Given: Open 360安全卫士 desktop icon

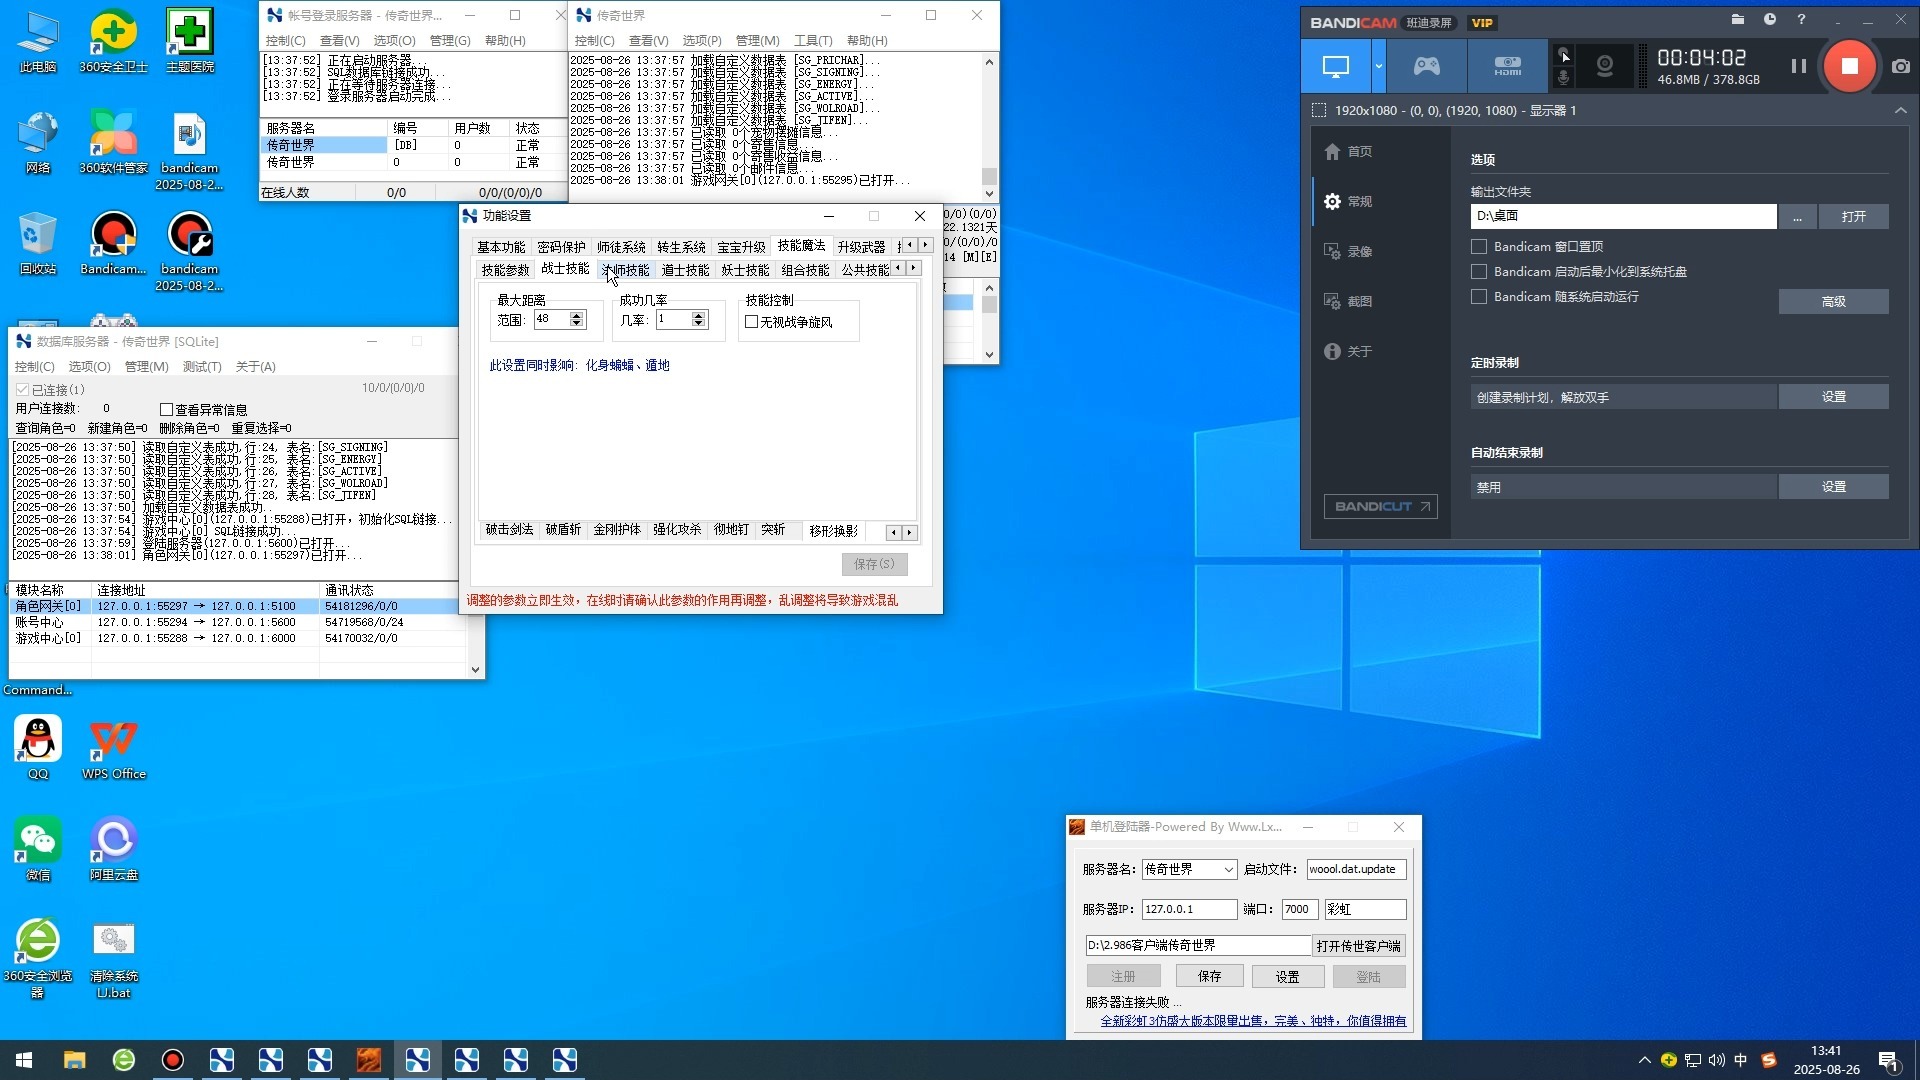Looking at the screenshot, I should (x=113, y=42).
